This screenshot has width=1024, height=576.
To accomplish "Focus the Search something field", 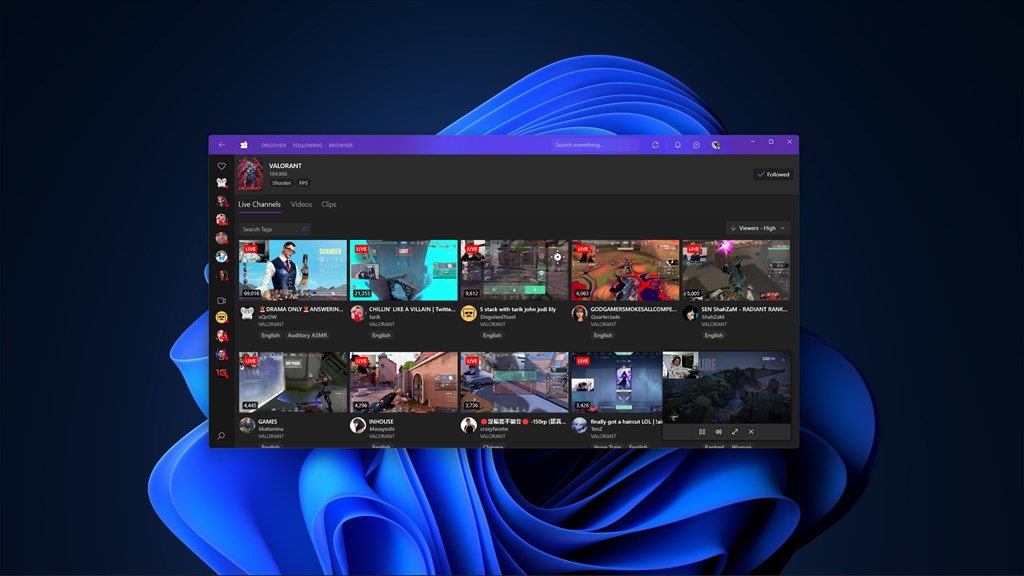I will [594, 145].
